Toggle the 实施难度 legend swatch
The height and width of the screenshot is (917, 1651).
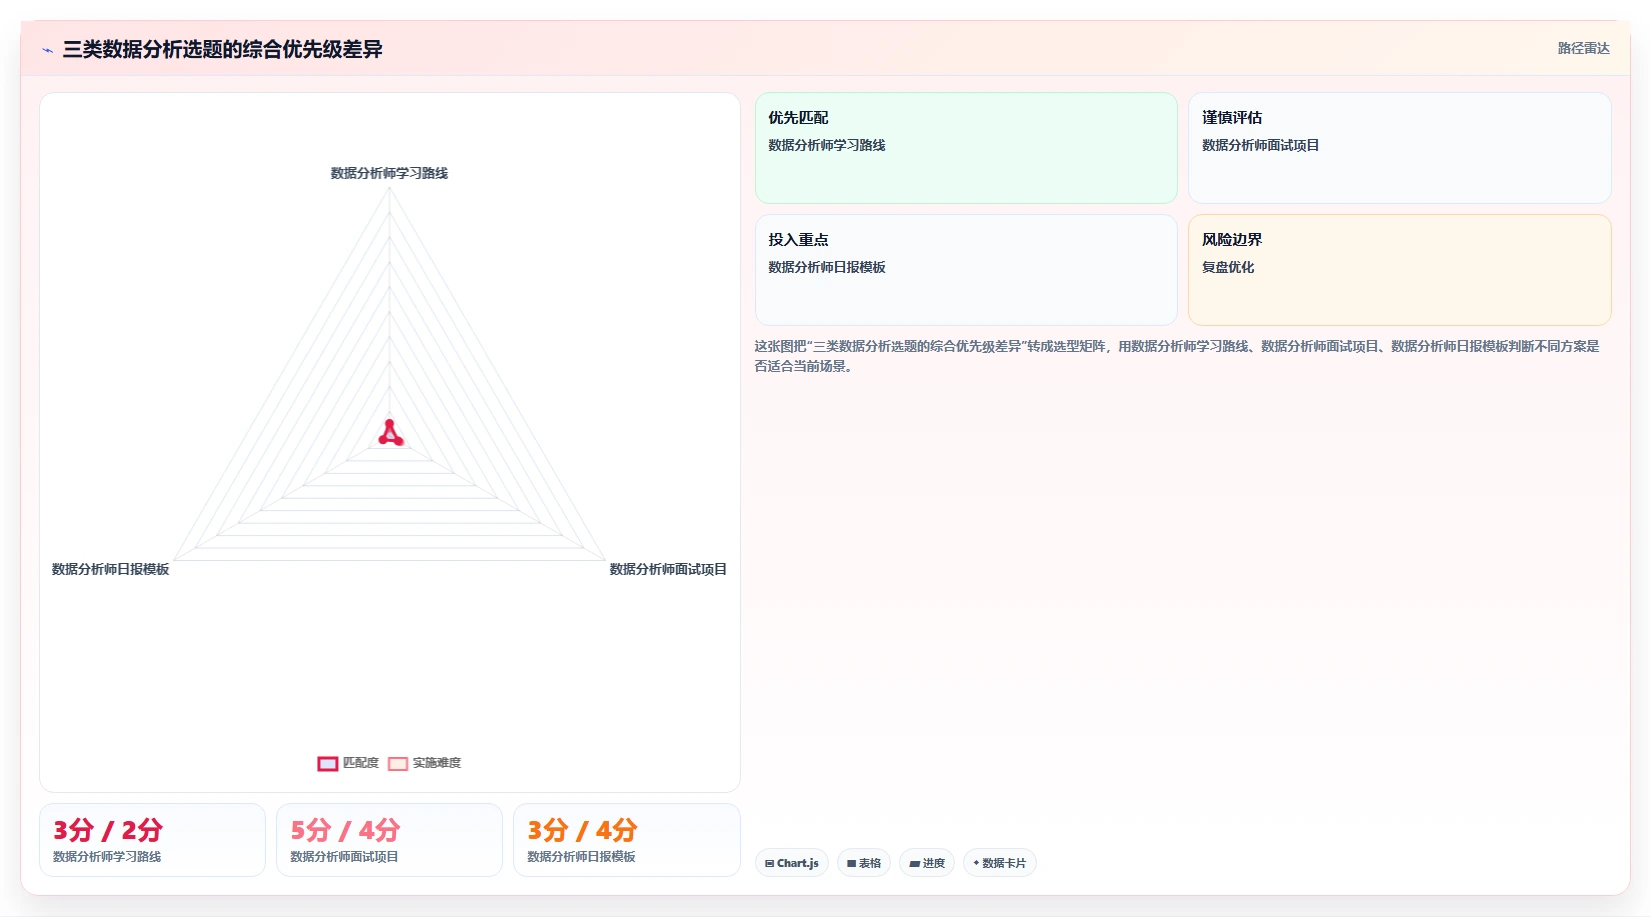pos(398,764)
